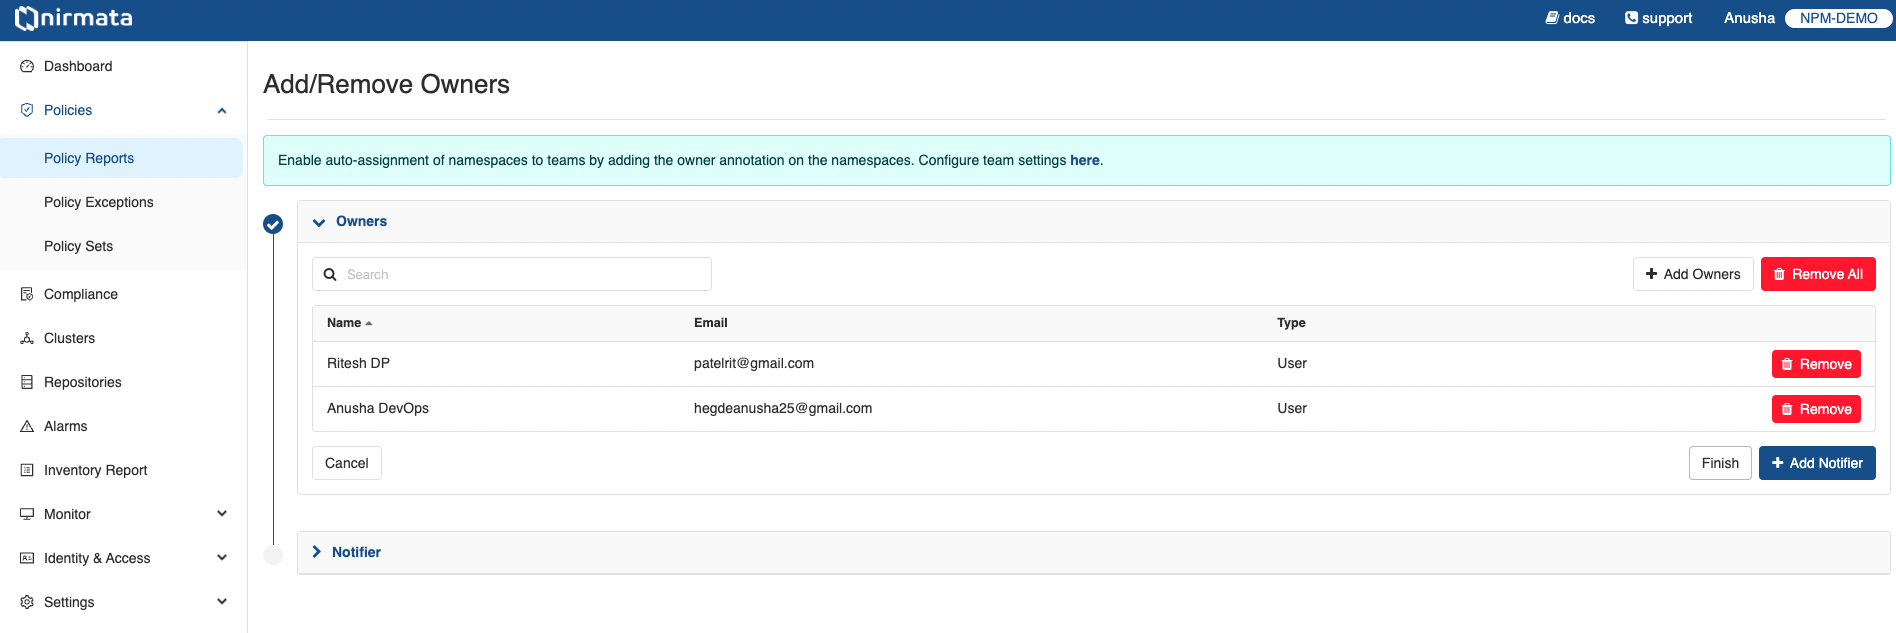Expand the Notifier section chevron
The width and height of the screenshot is (1896, 633).
[x=317, y=552]
